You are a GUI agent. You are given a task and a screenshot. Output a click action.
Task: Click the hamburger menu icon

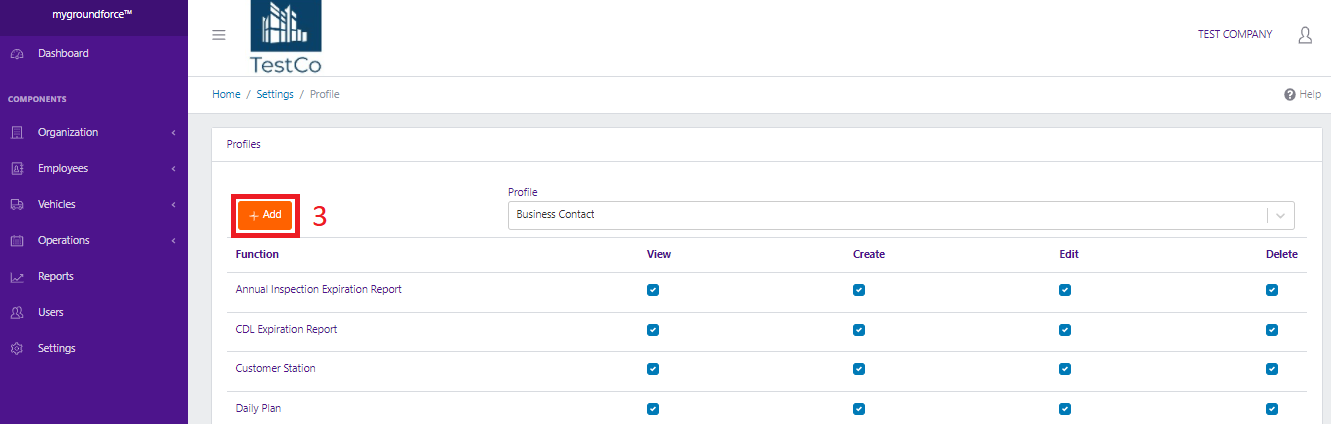pos(219,35)
